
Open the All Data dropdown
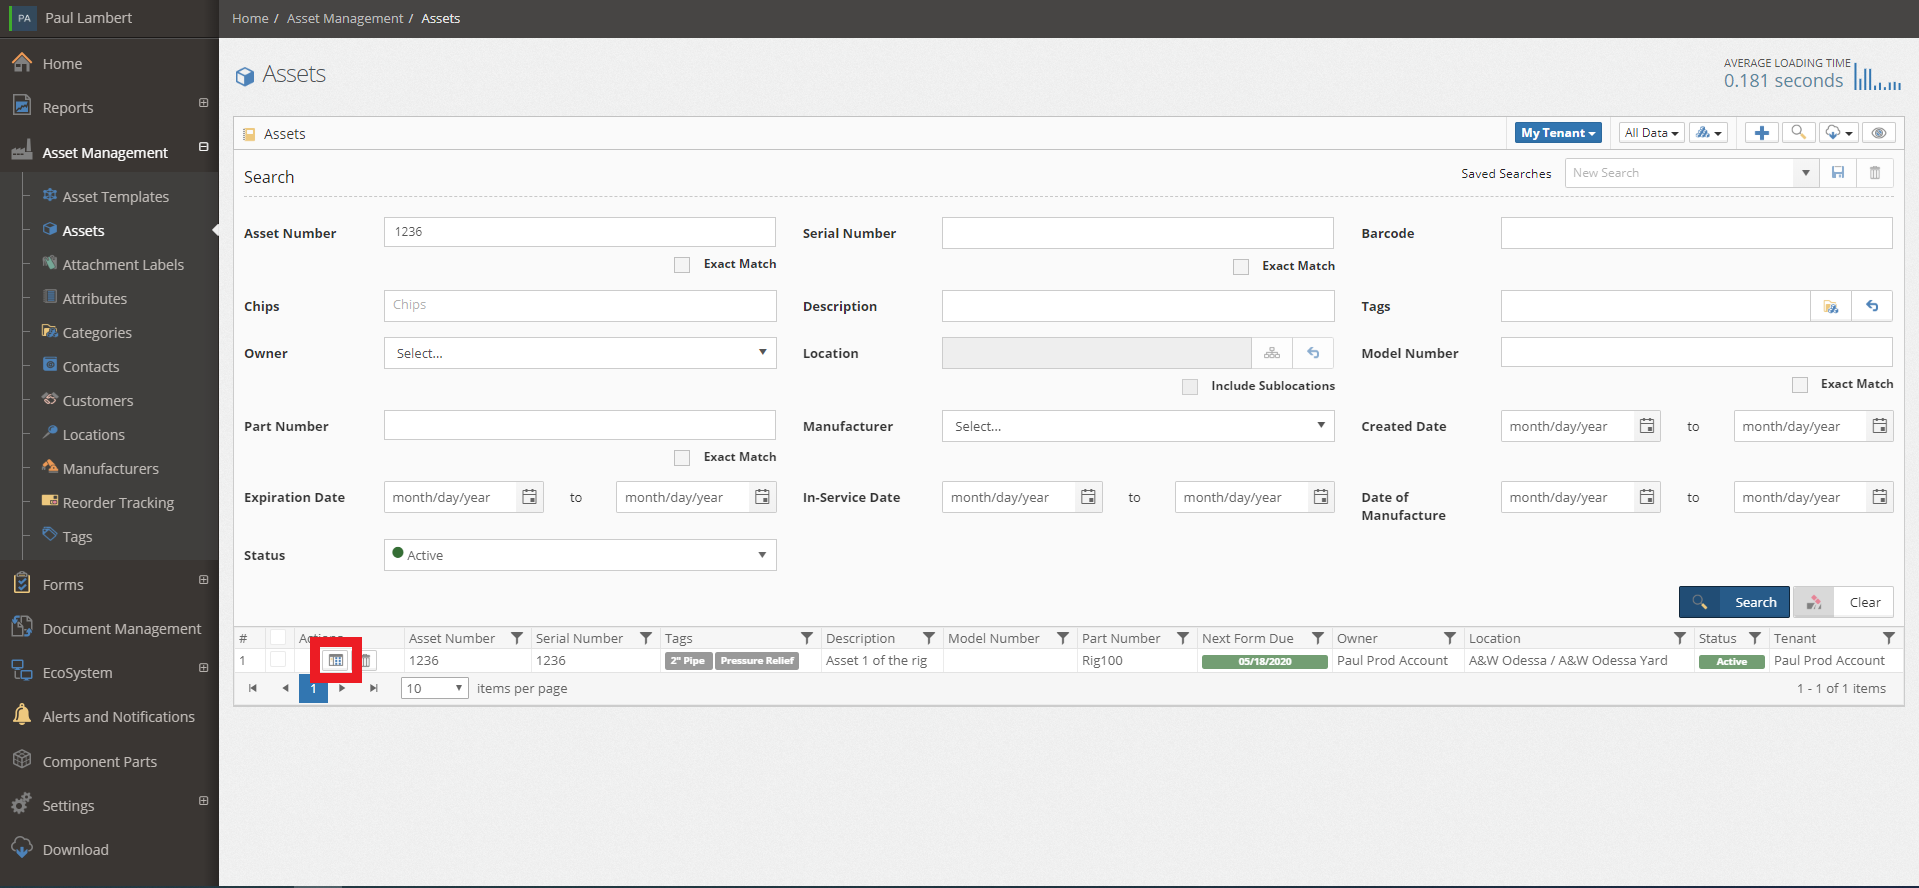click(x=1651, y=133)
